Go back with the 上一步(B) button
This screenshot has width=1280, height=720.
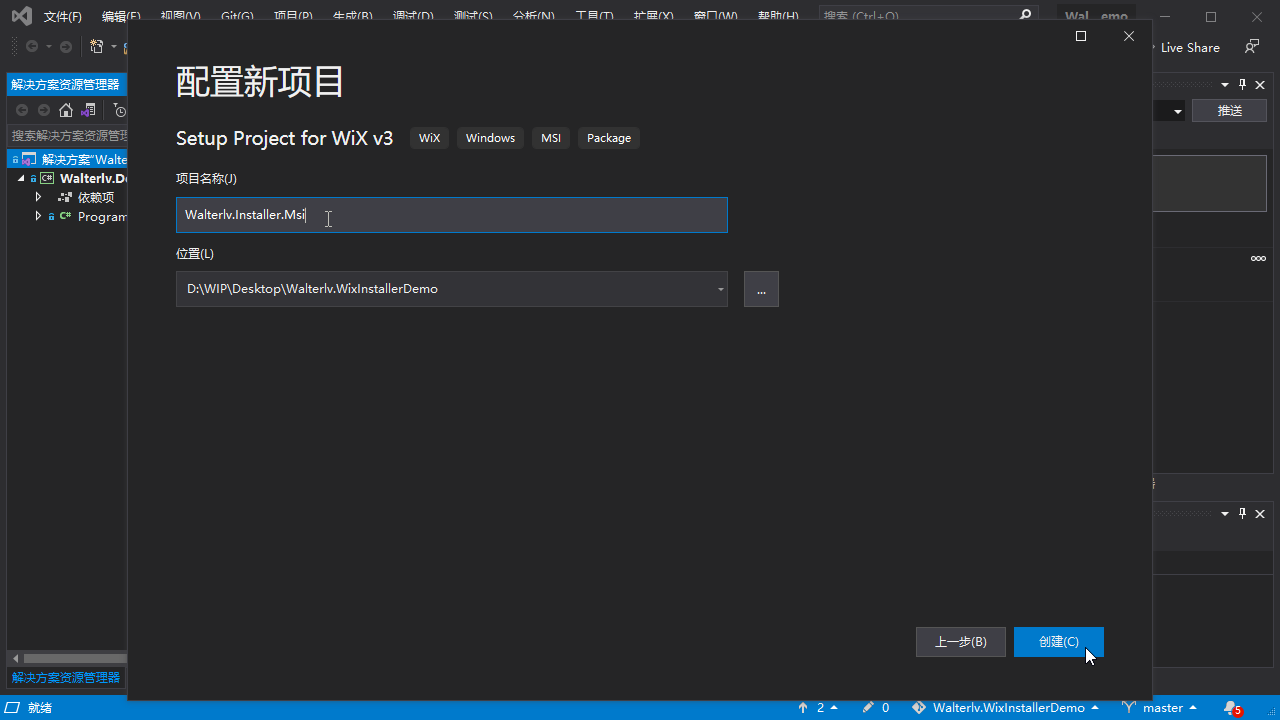pos(960,642)
